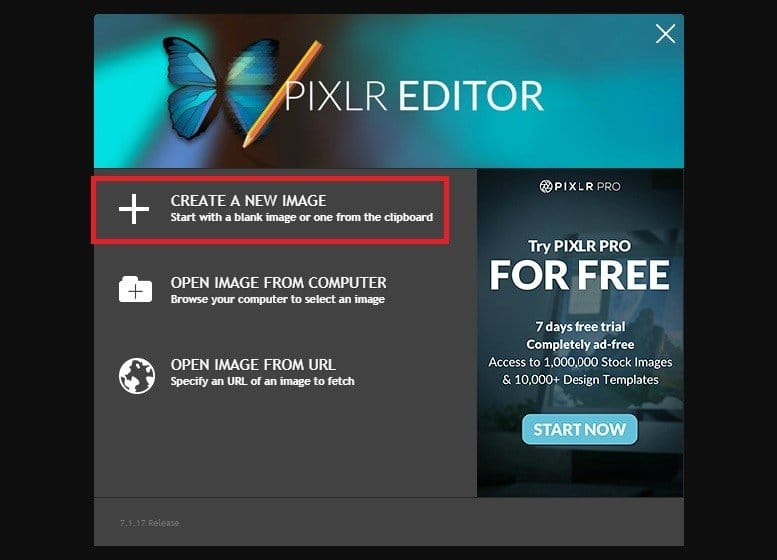Click the orange pencil in the banner

coord(282,95)
